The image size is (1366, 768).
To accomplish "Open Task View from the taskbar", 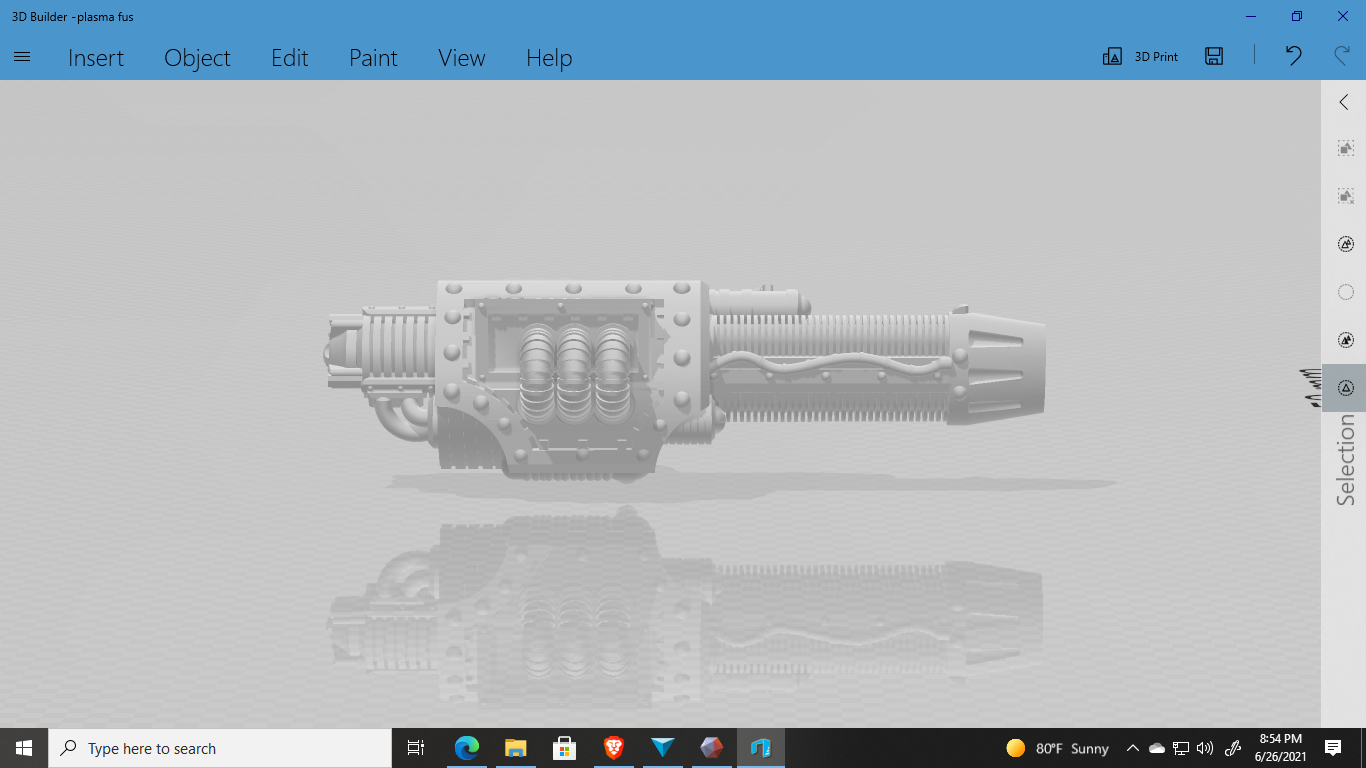I will pyautogui.click(x=416, y=748).
